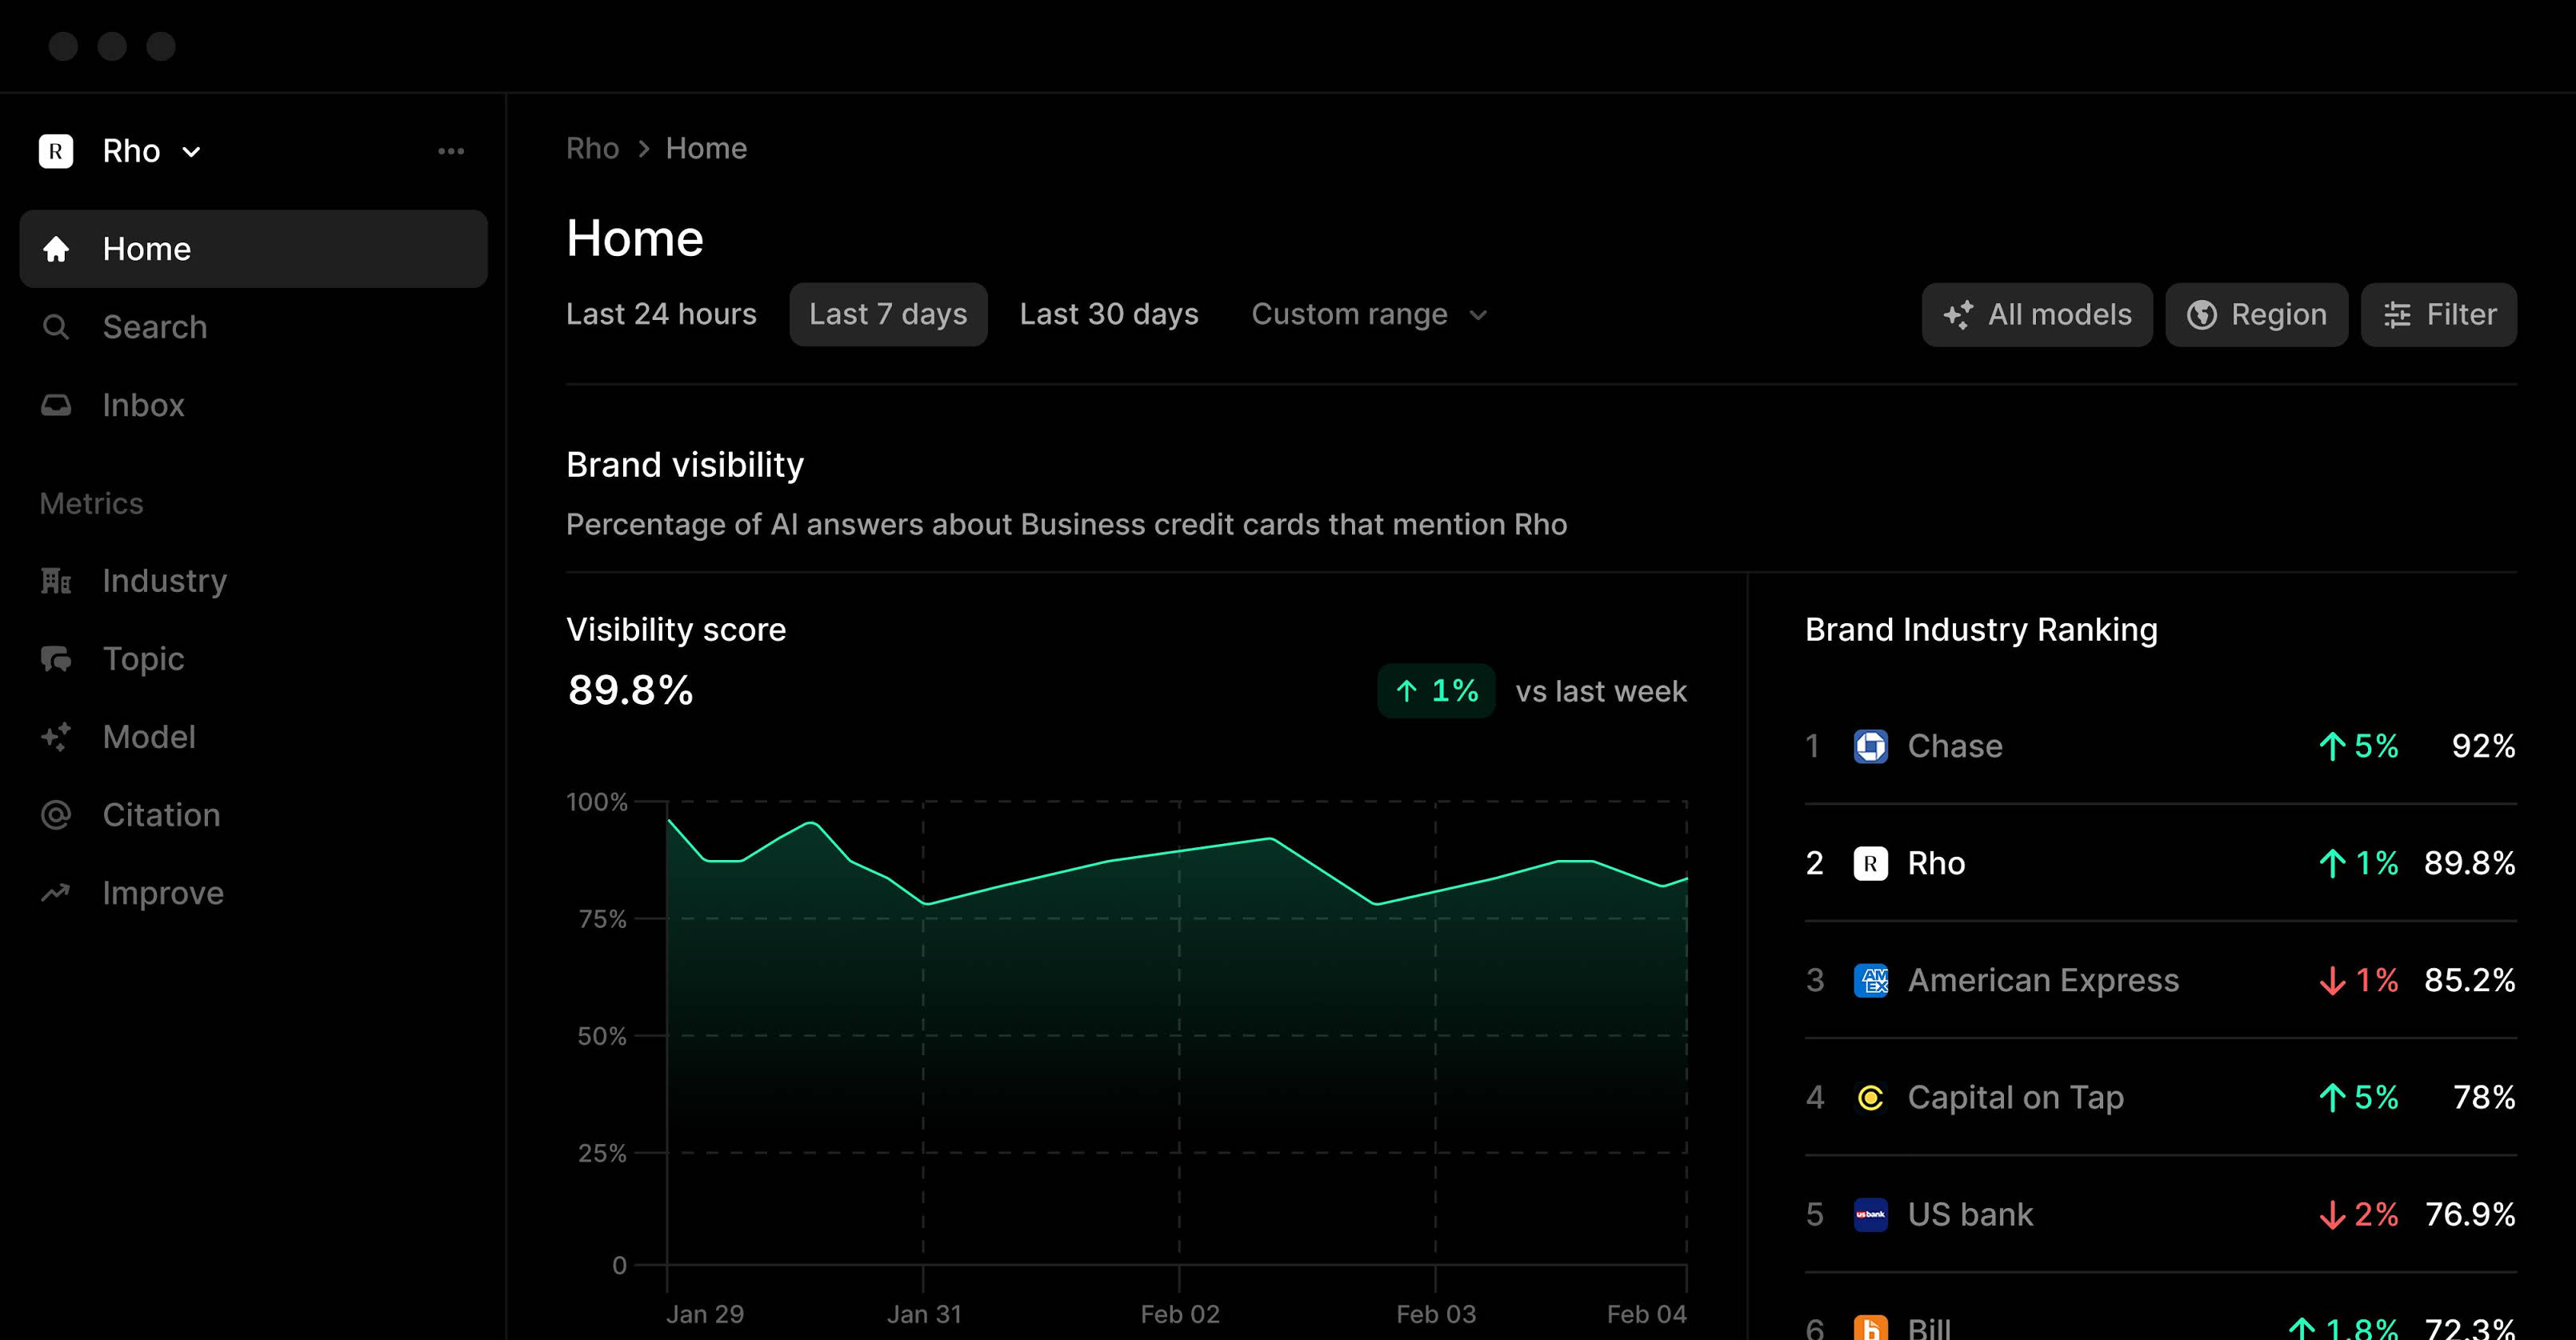Click the three-dots menu beside Rho
The width and height of the screenshot is (2576, 1340).
451,151
